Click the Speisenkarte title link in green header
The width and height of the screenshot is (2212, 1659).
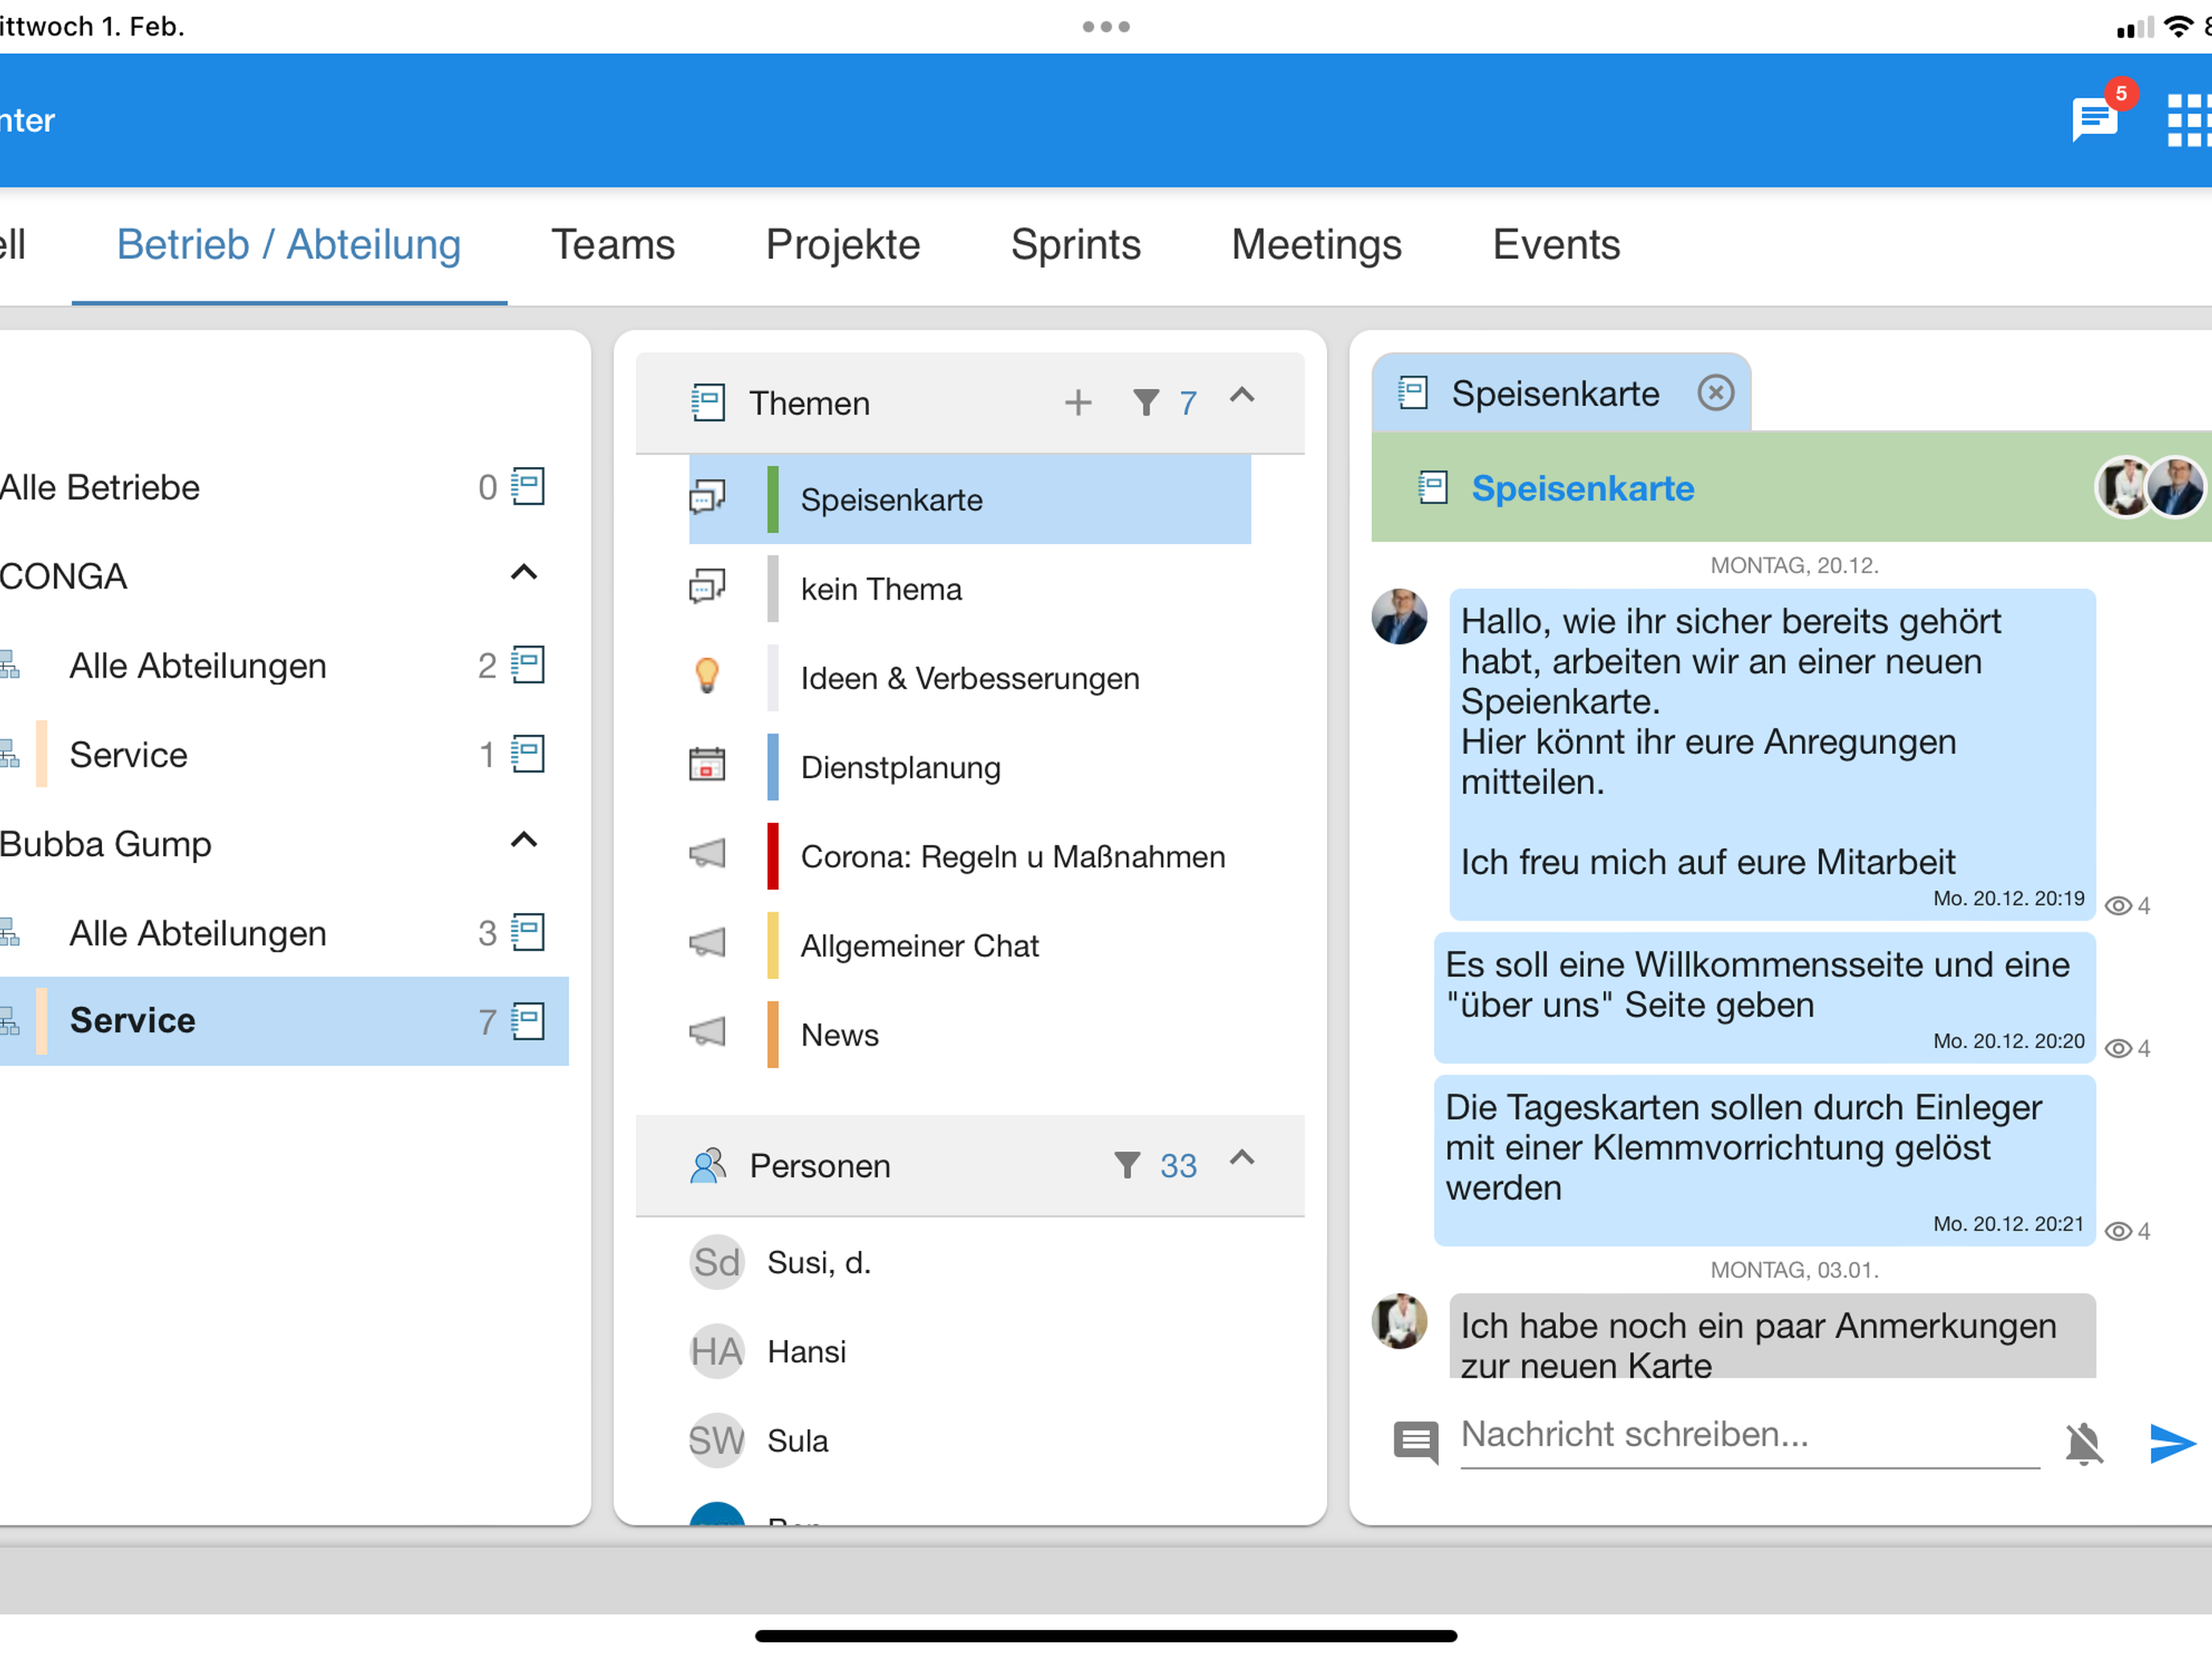tap(1583, 488)
